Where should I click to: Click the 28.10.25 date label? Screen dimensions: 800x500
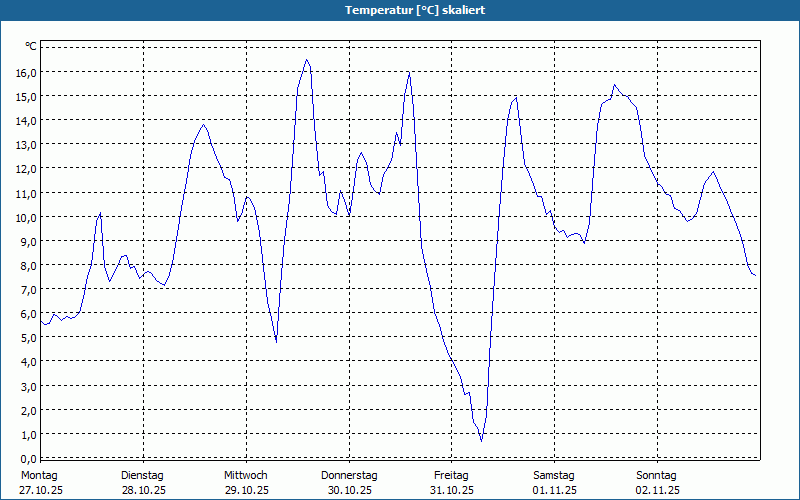coord(144,490)
